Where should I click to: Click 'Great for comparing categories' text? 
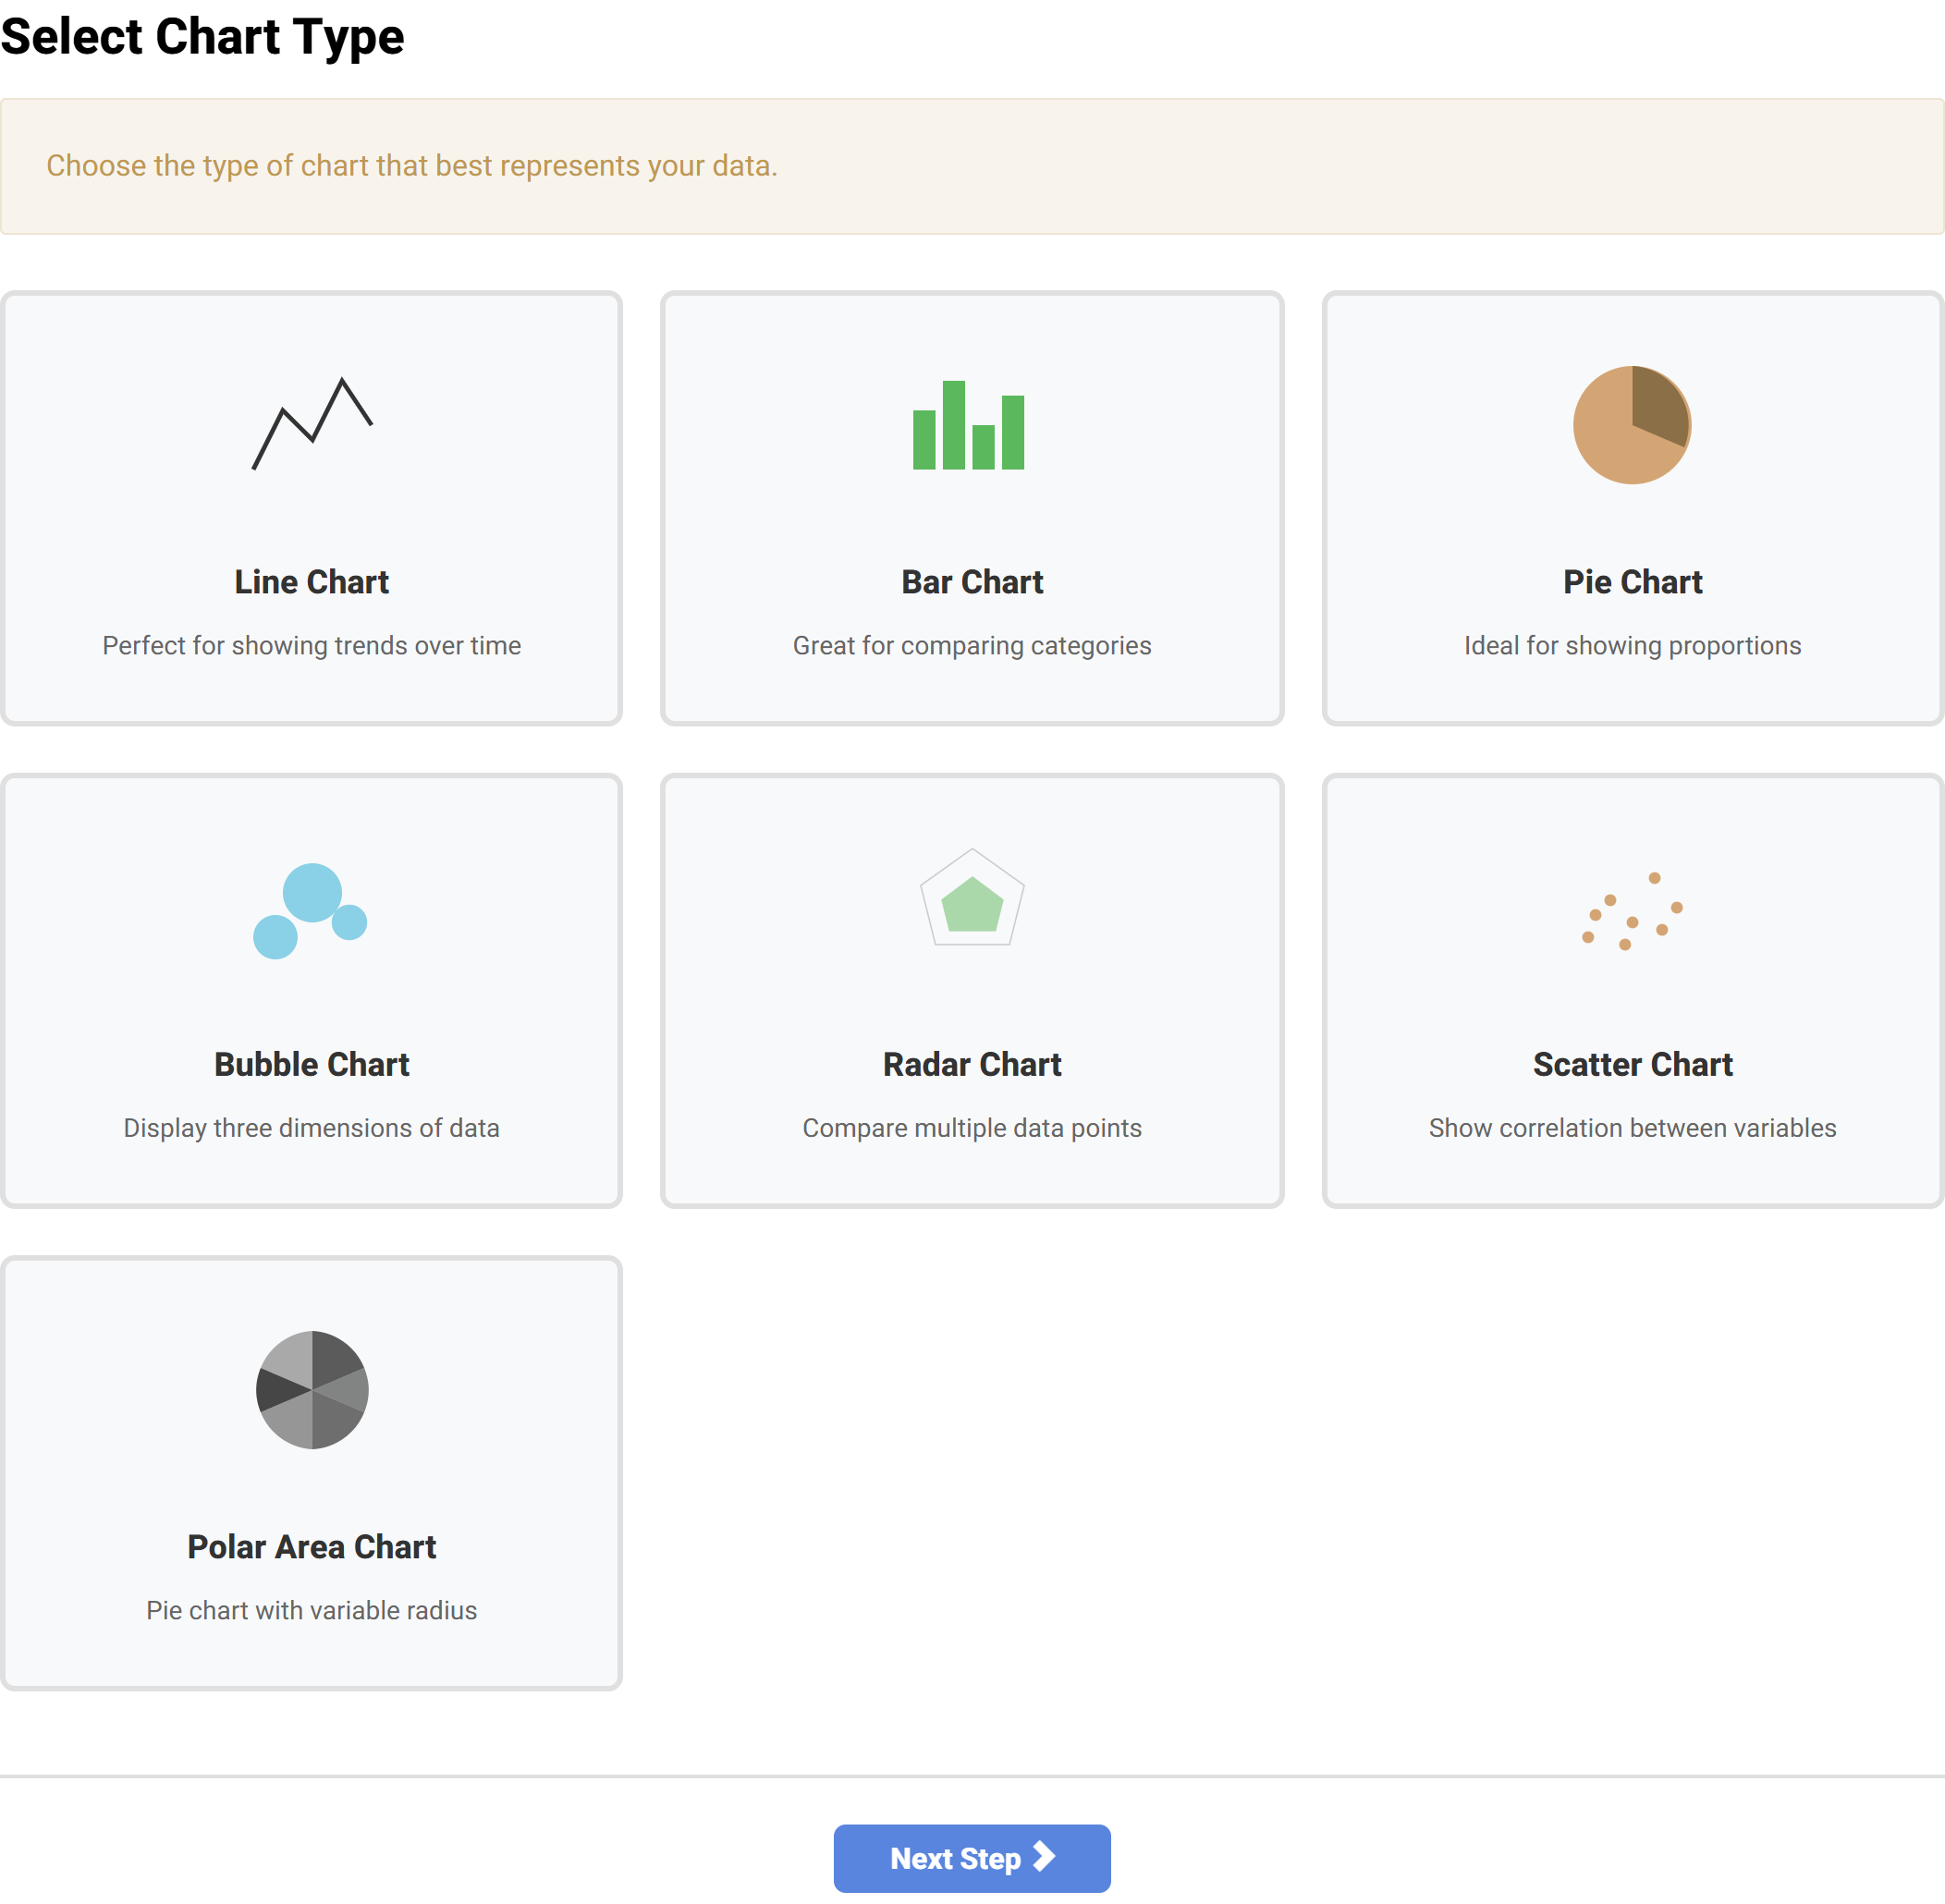click(972, 646)
